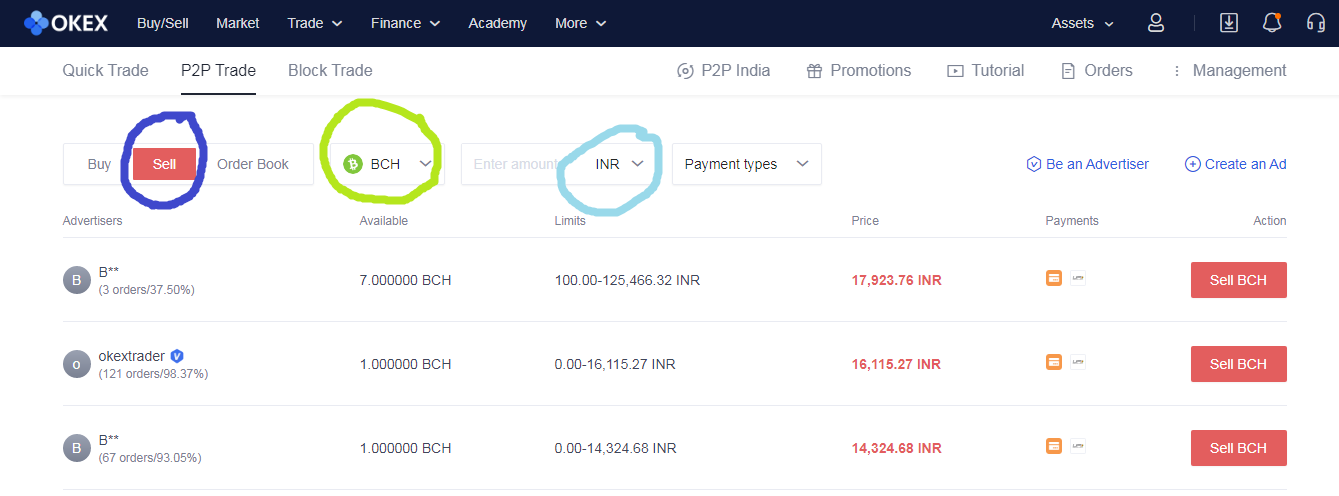Click the download app icon
Image resolution: width=1339 pixels, height=496 pixels.
click(1229, 23)
